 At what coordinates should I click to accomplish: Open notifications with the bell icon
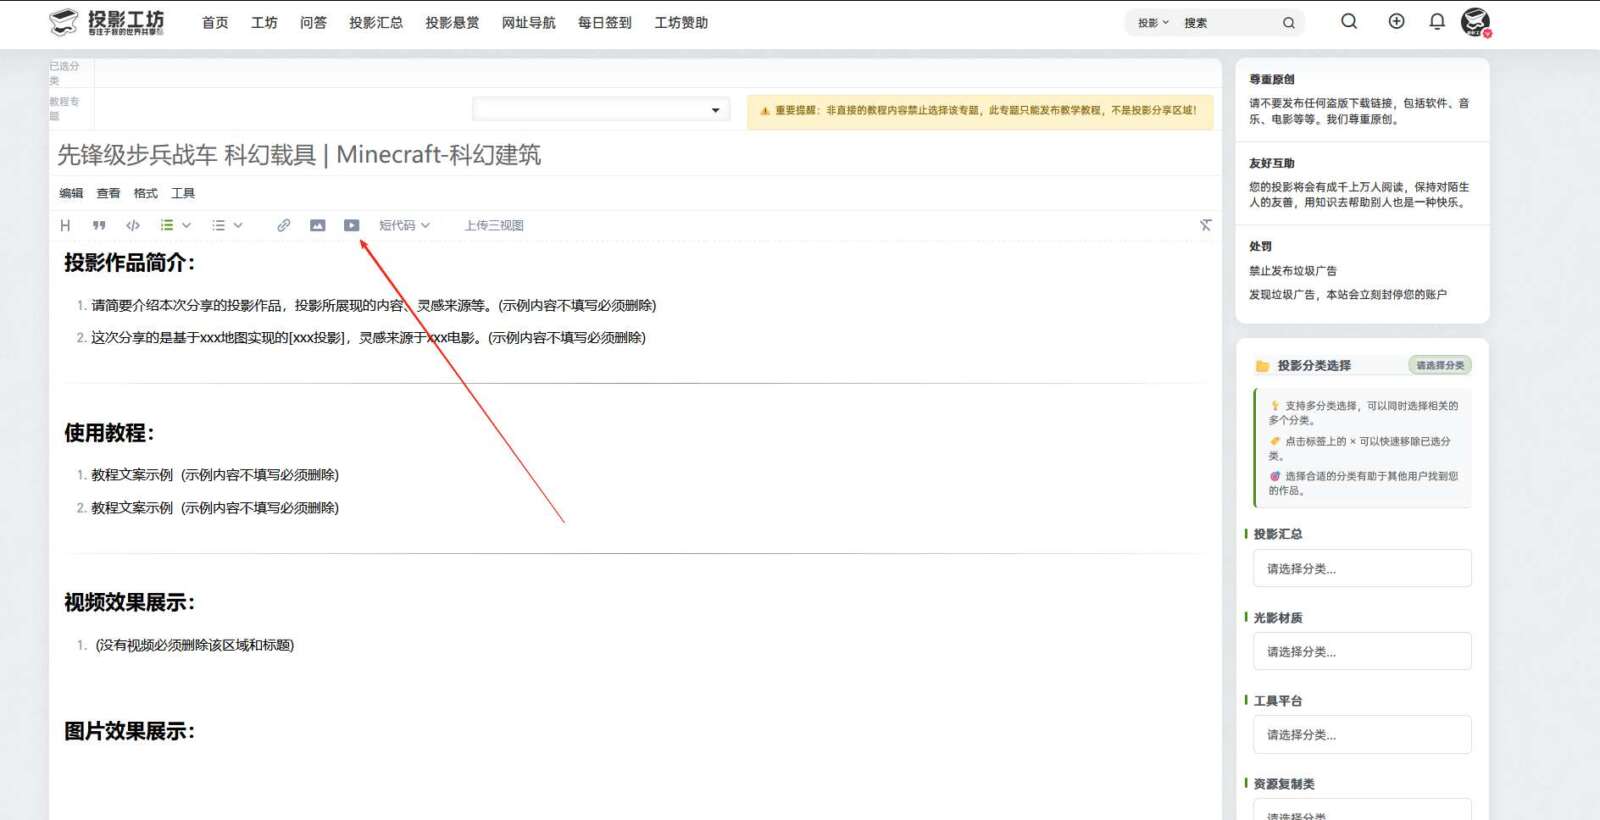pos(1437,21)
